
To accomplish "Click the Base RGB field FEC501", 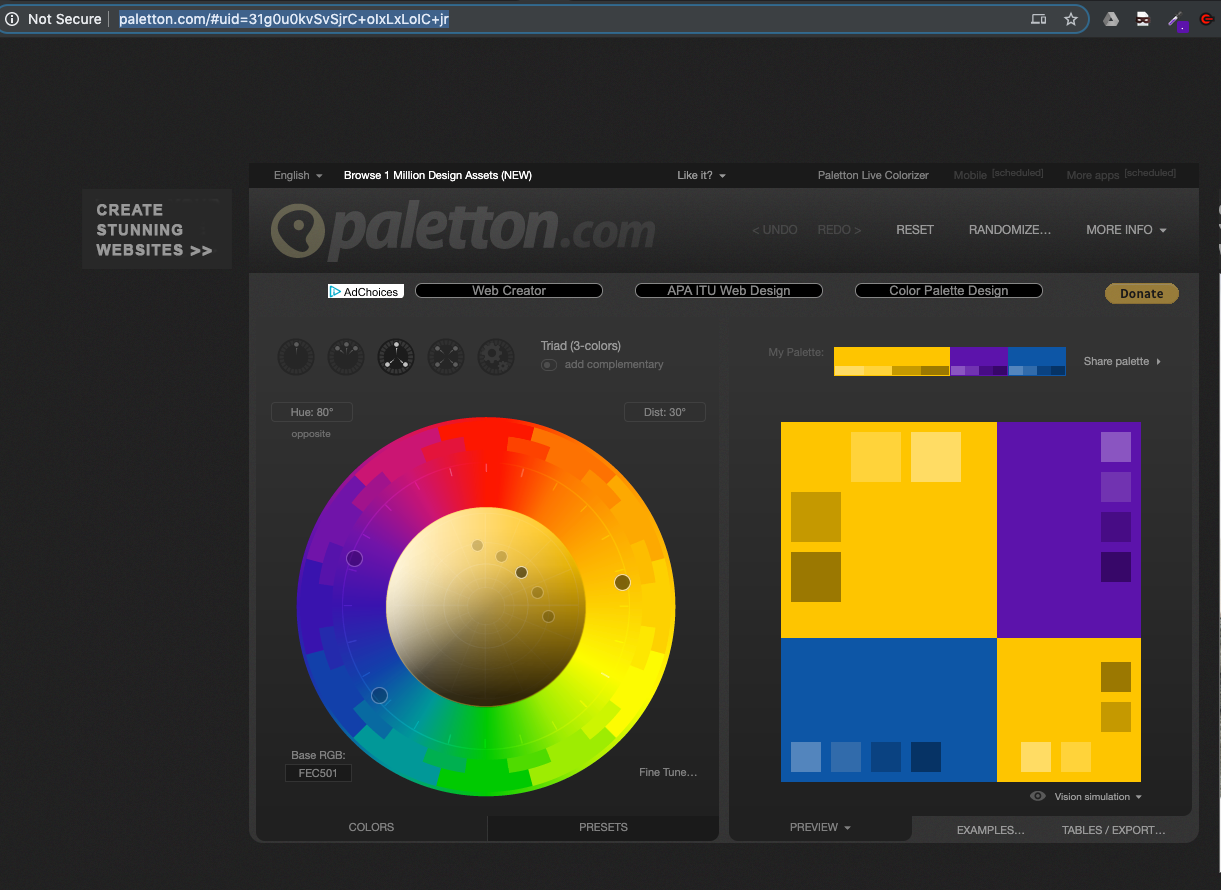I will [318, 773].
